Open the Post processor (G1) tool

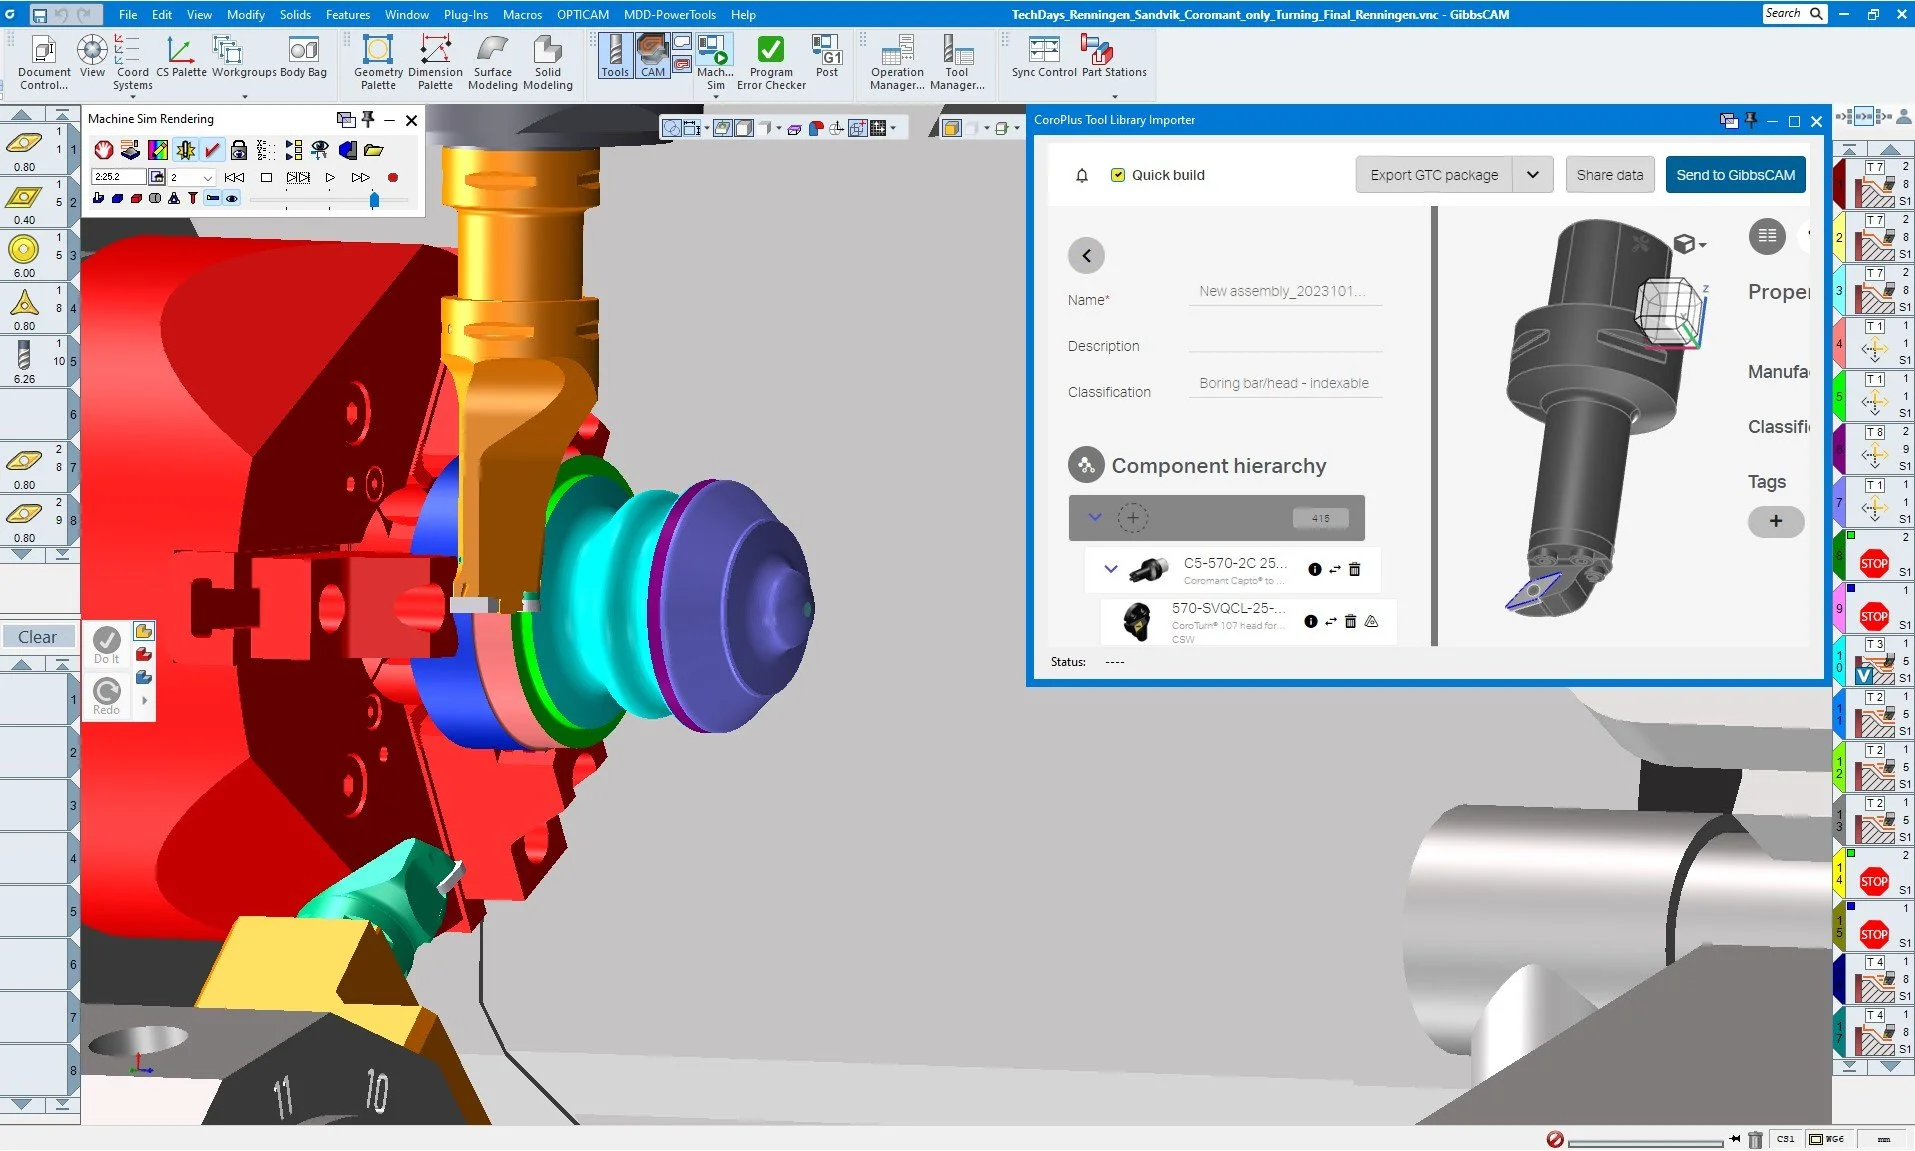(x=826, y=58)
